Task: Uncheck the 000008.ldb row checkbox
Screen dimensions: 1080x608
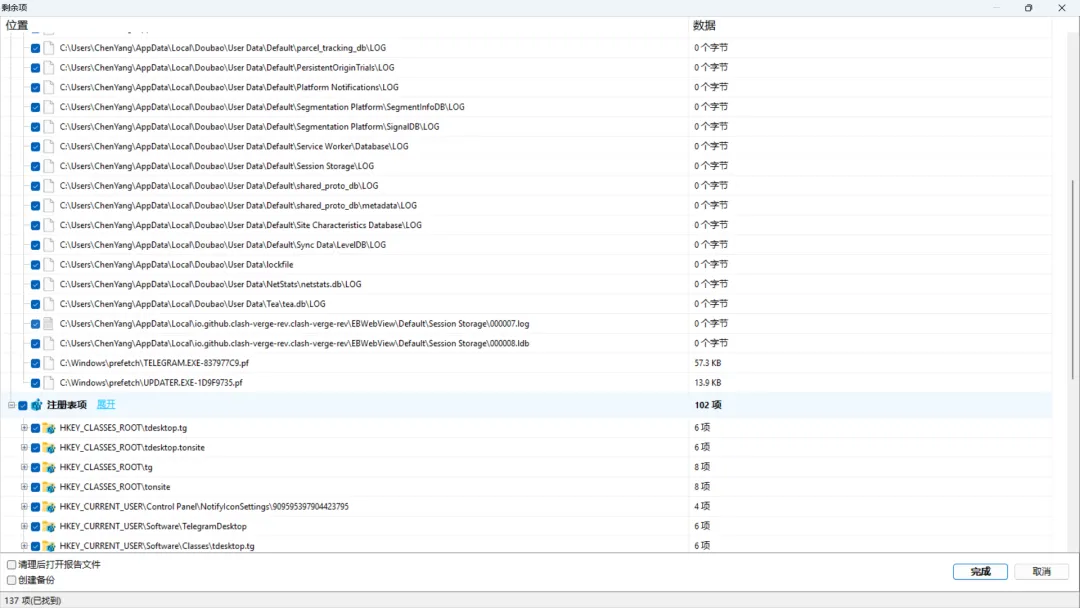Action: (35, 344)
